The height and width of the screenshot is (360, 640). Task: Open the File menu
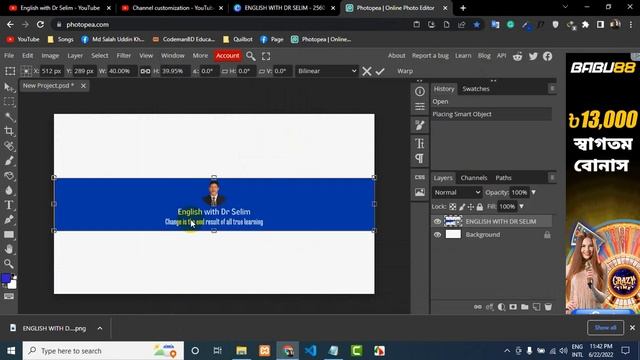[9, 56]
